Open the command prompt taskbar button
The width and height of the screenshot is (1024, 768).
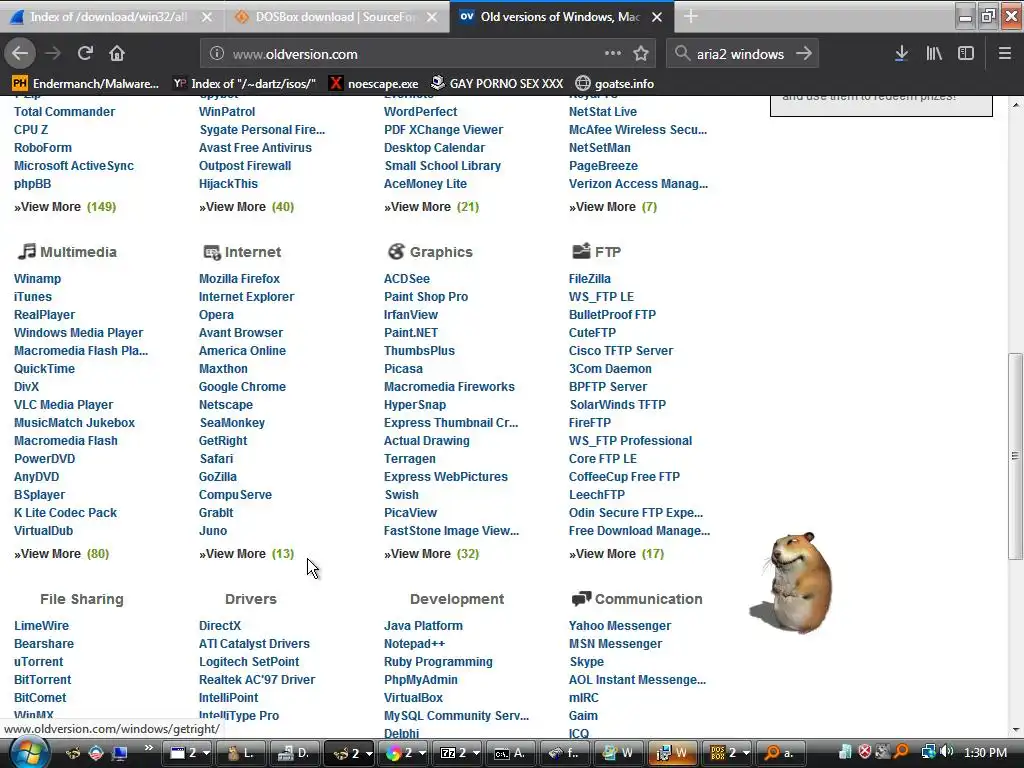[x=510, y=753]
